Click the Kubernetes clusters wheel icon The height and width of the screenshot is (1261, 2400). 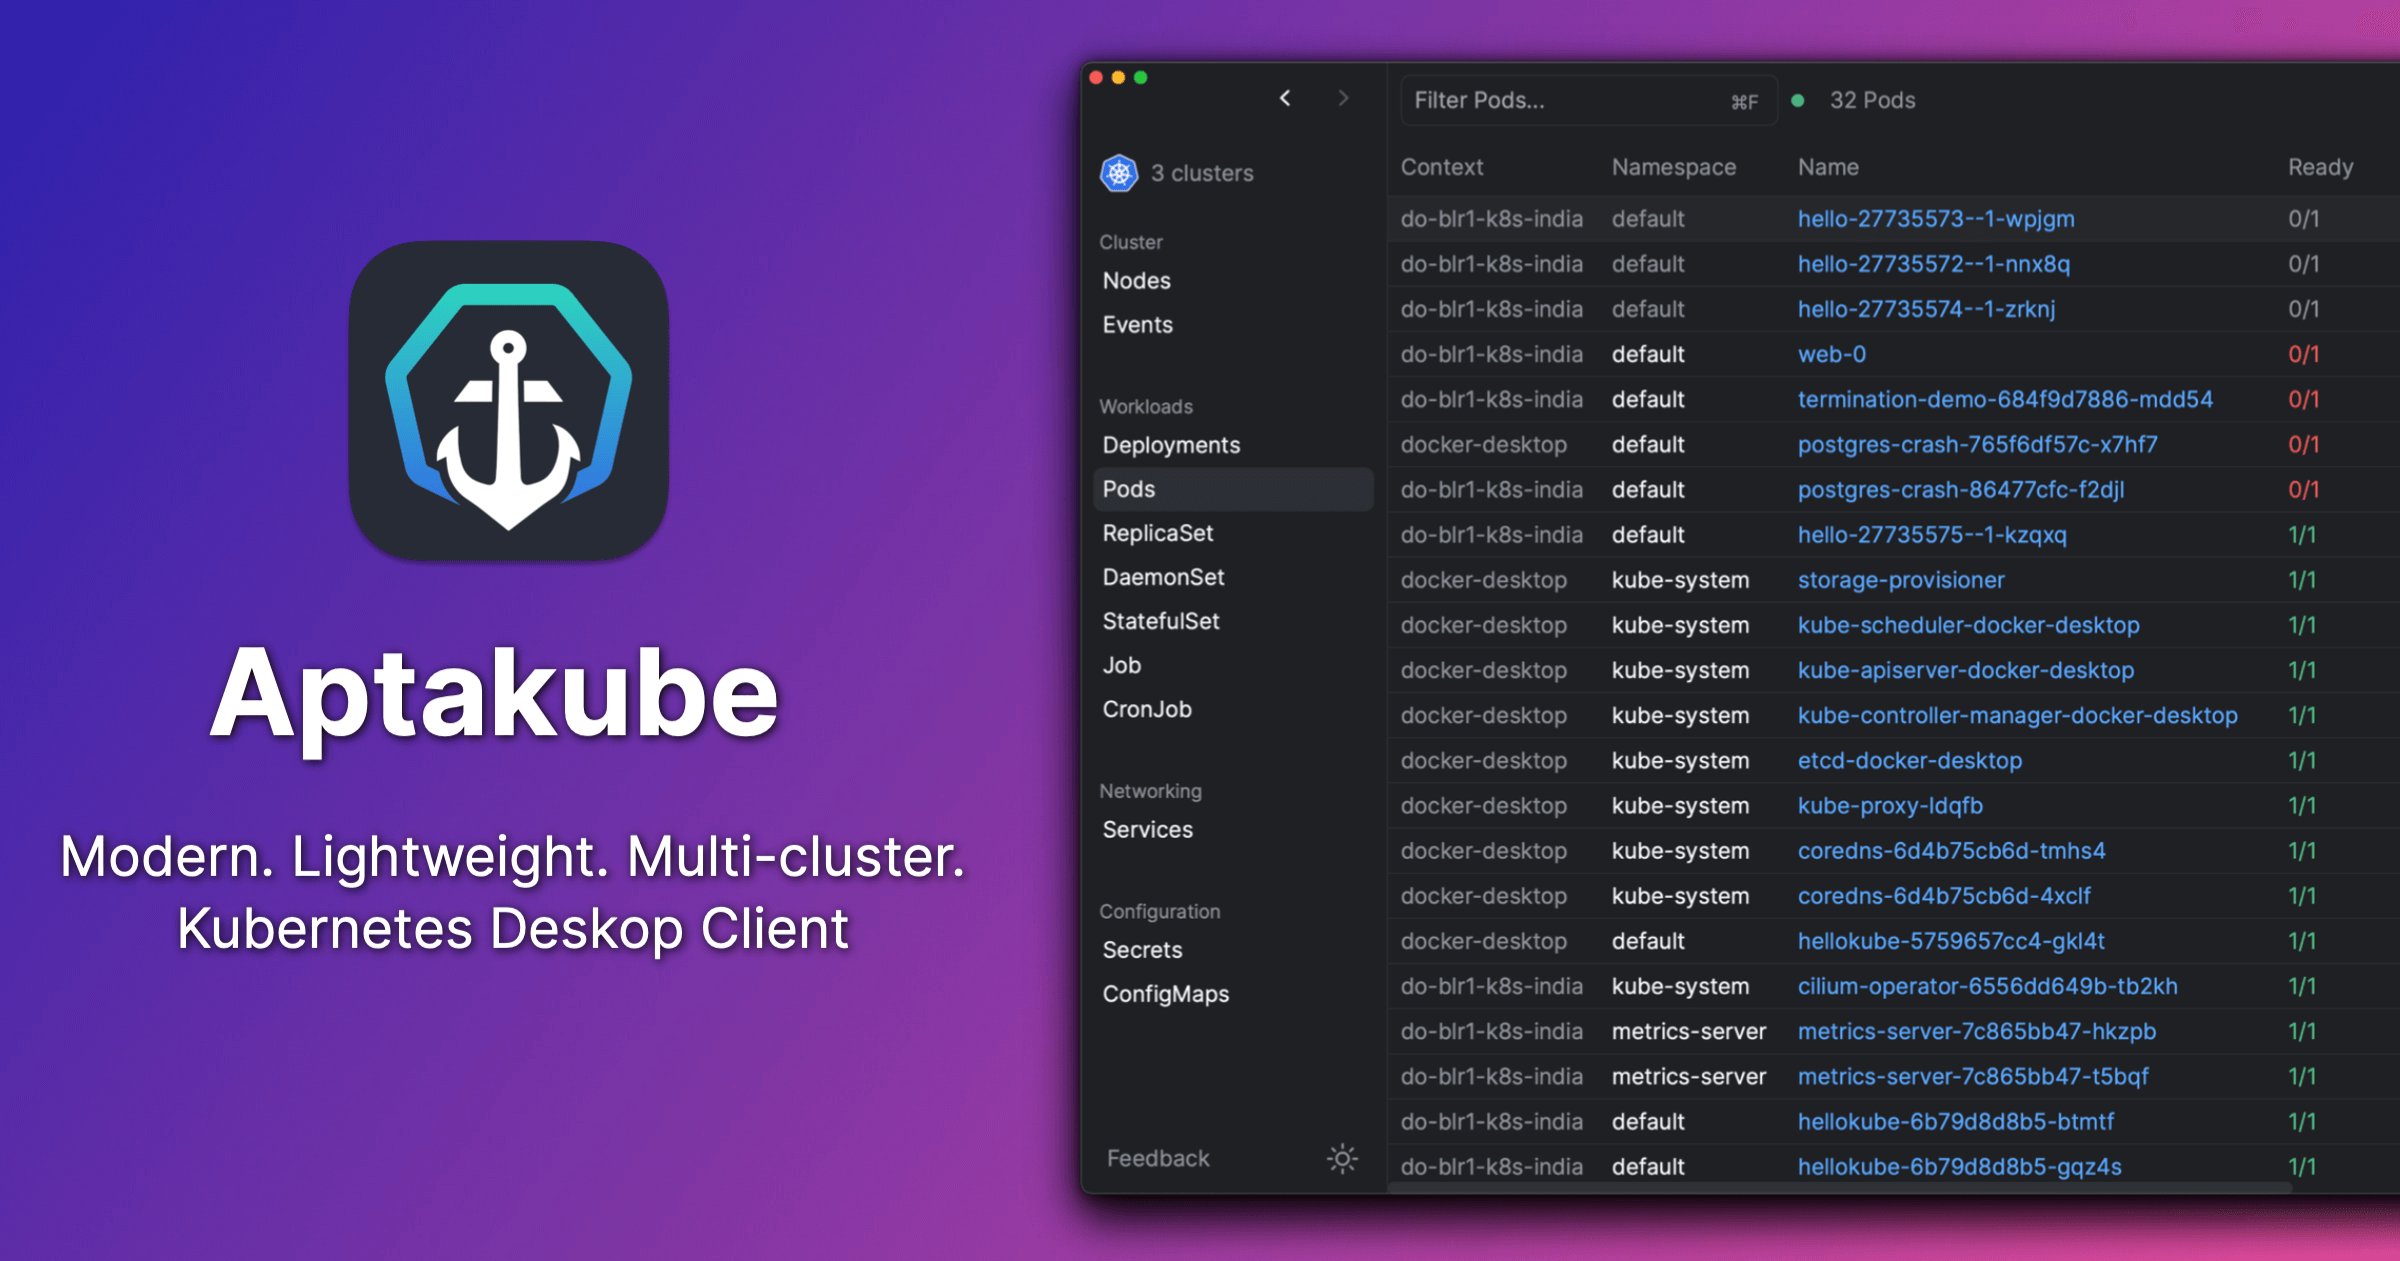click(x=1119, y=173)
